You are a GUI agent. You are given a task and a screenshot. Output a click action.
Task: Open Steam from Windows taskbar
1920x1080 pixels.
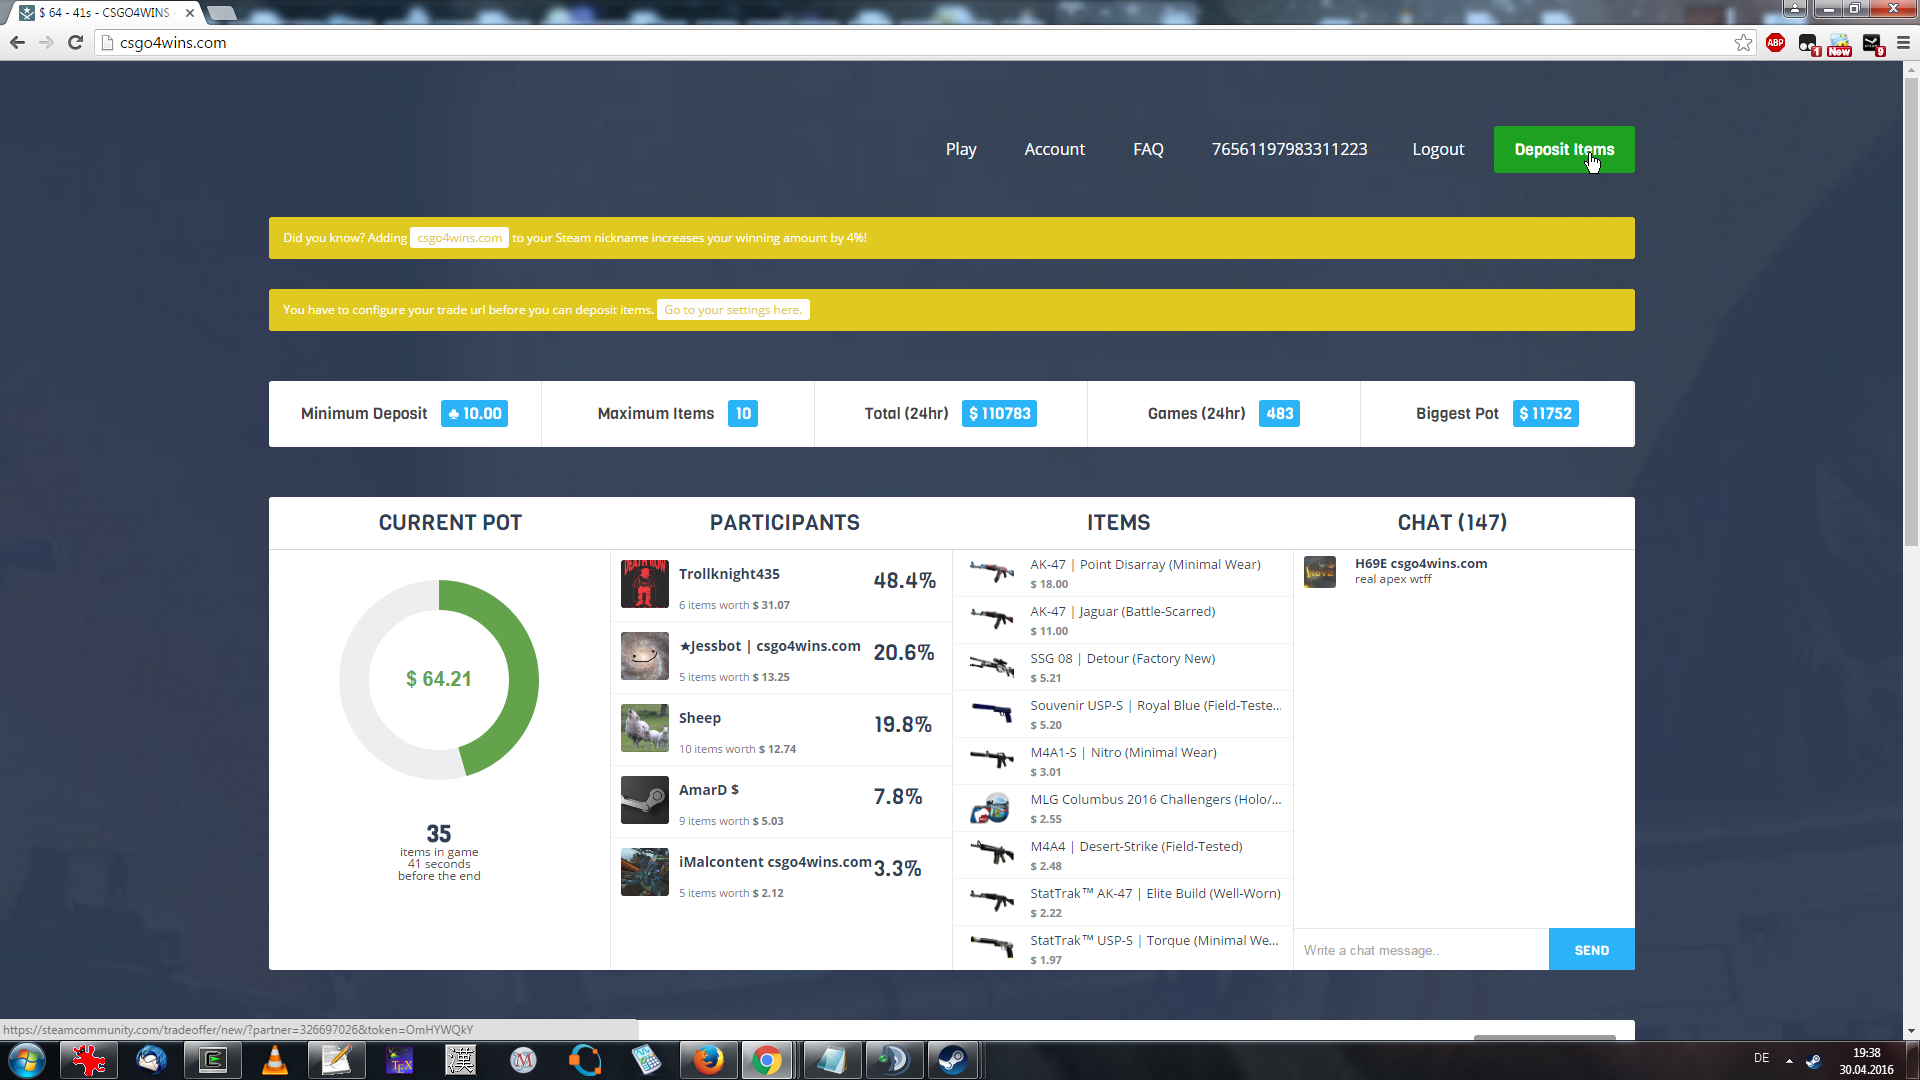click(x=952, y=1060)
